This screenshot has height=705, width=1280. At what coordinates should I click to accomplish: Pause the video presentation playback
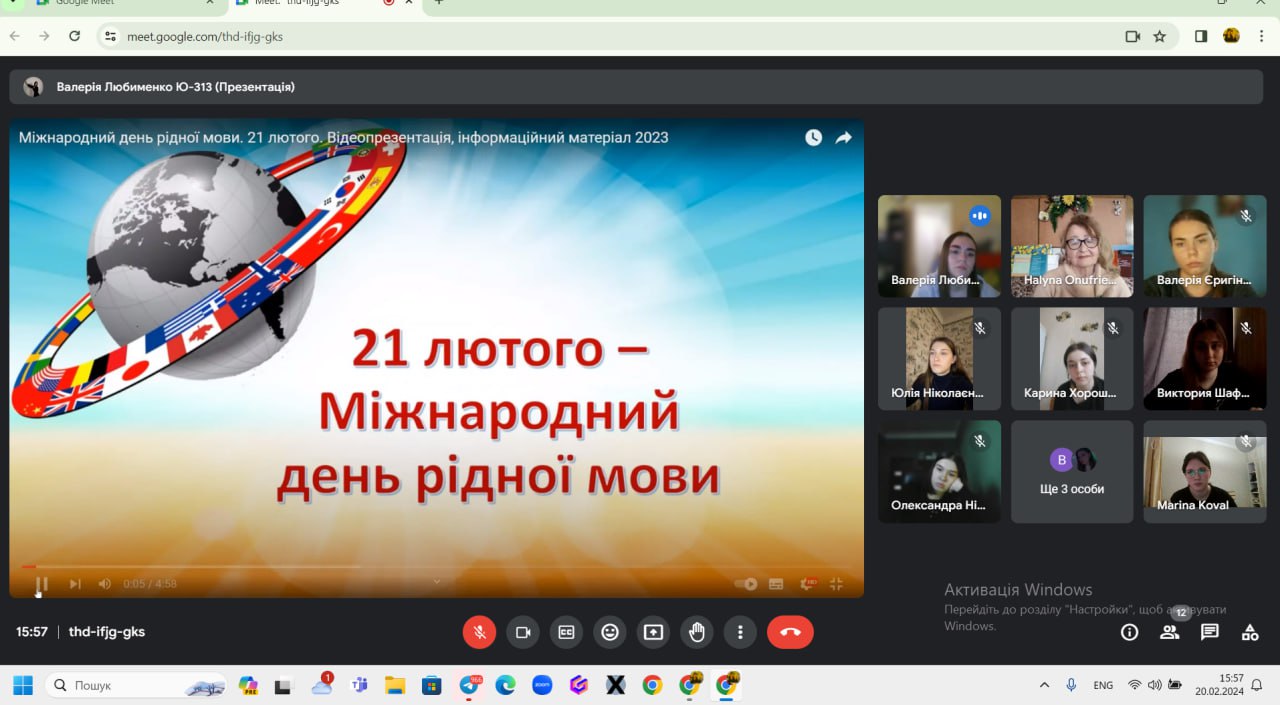[x=42, y=584]
